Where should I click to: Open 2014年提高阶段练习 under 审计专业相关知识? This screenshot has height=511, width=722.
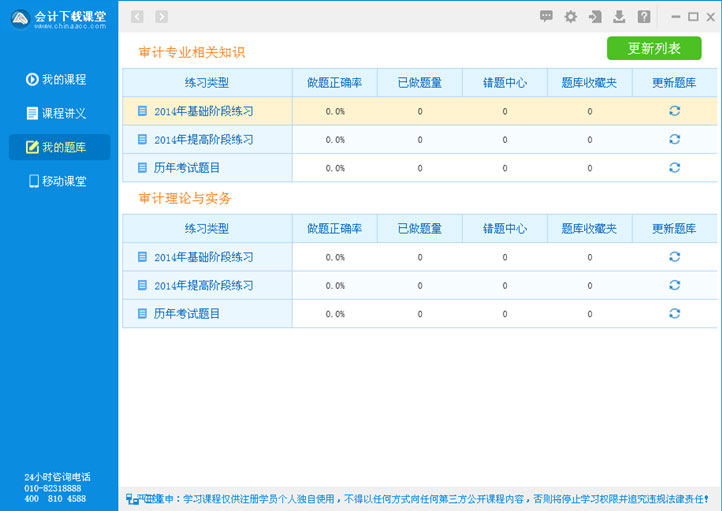pyautogui.click(x=203, y=140)
